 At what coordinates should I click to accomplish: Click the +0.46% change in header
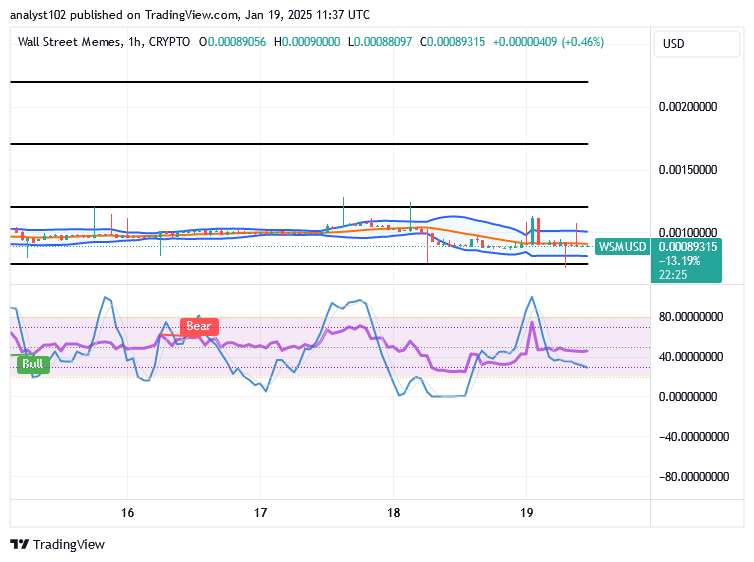tap(582, 42)
